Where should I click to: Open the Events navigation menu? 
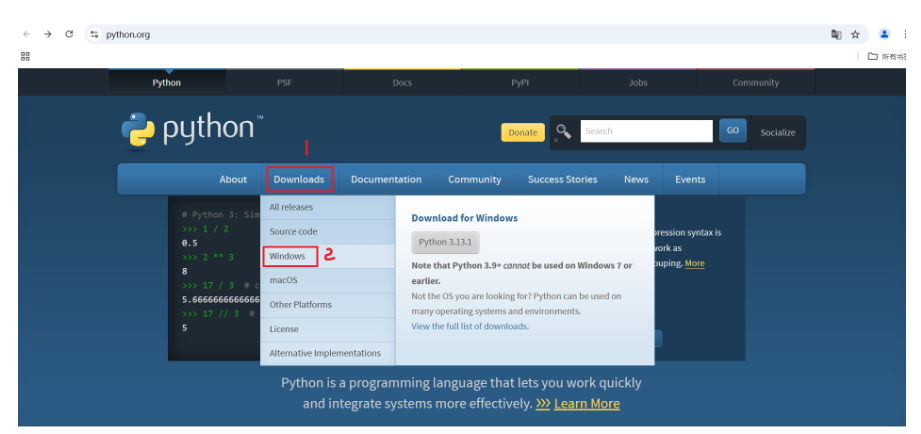pyautogui.click(x=690, y=180)
